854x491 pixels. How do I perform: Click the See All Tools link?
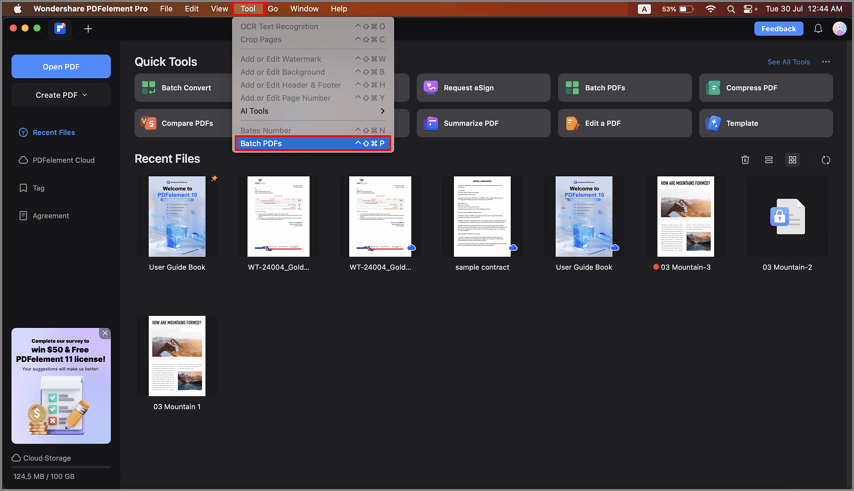point(788,62)
